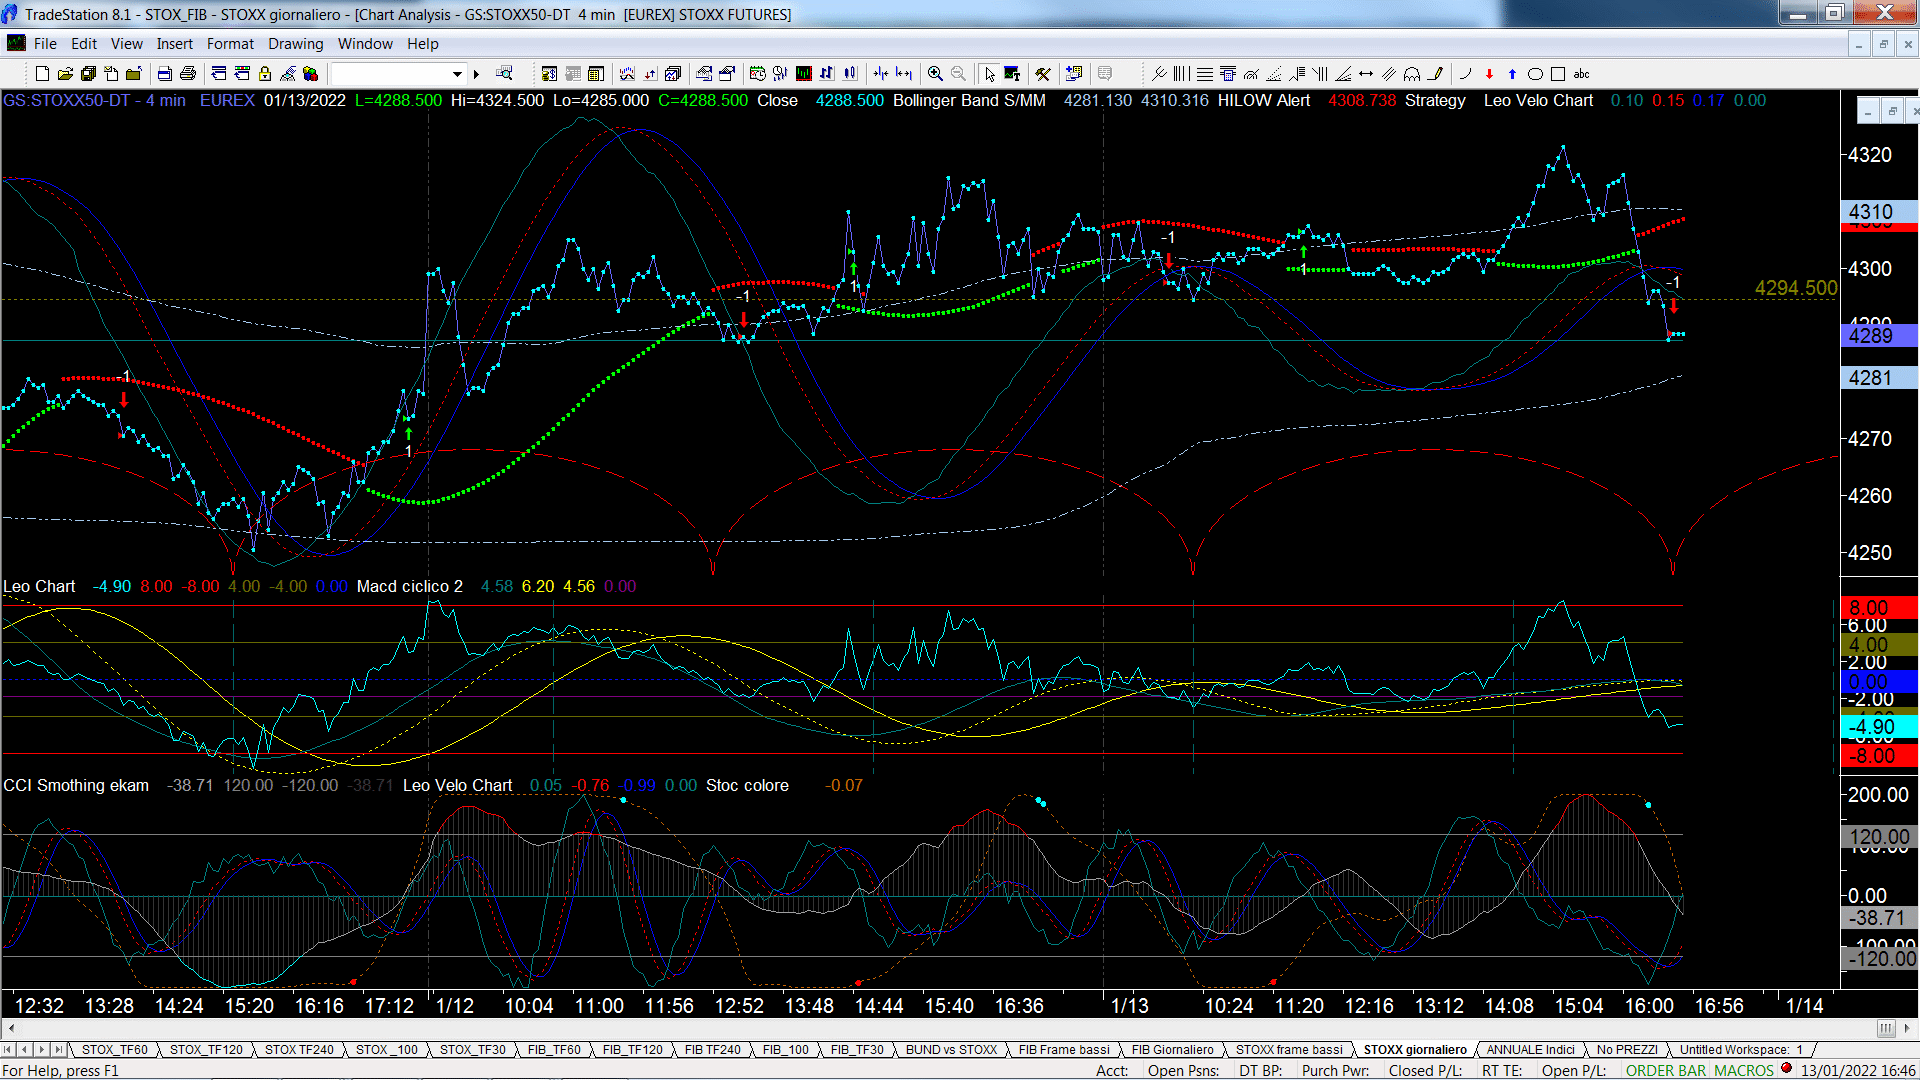Select the vertical lines drawing tool

(1182, 73)
